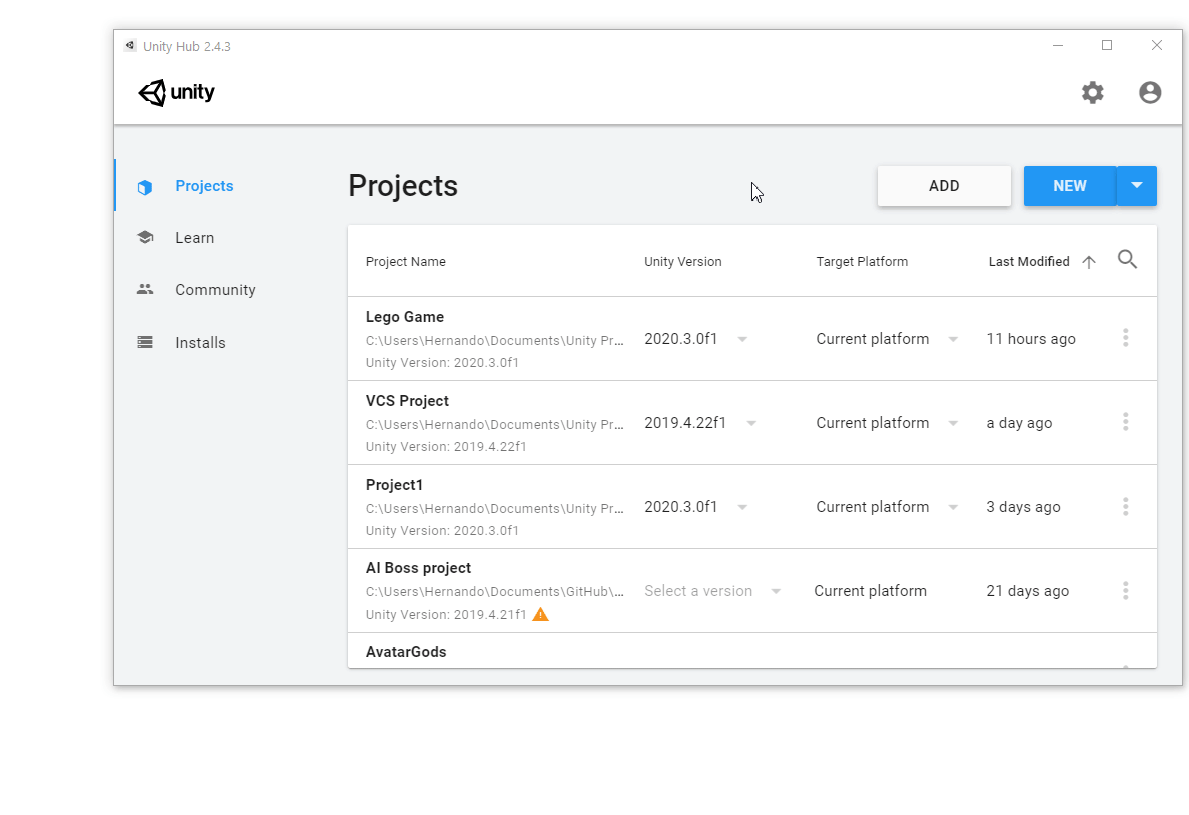Screen dimensions: 1189x815
Task: Click the Unity logo in header
Action: point(176,92)
